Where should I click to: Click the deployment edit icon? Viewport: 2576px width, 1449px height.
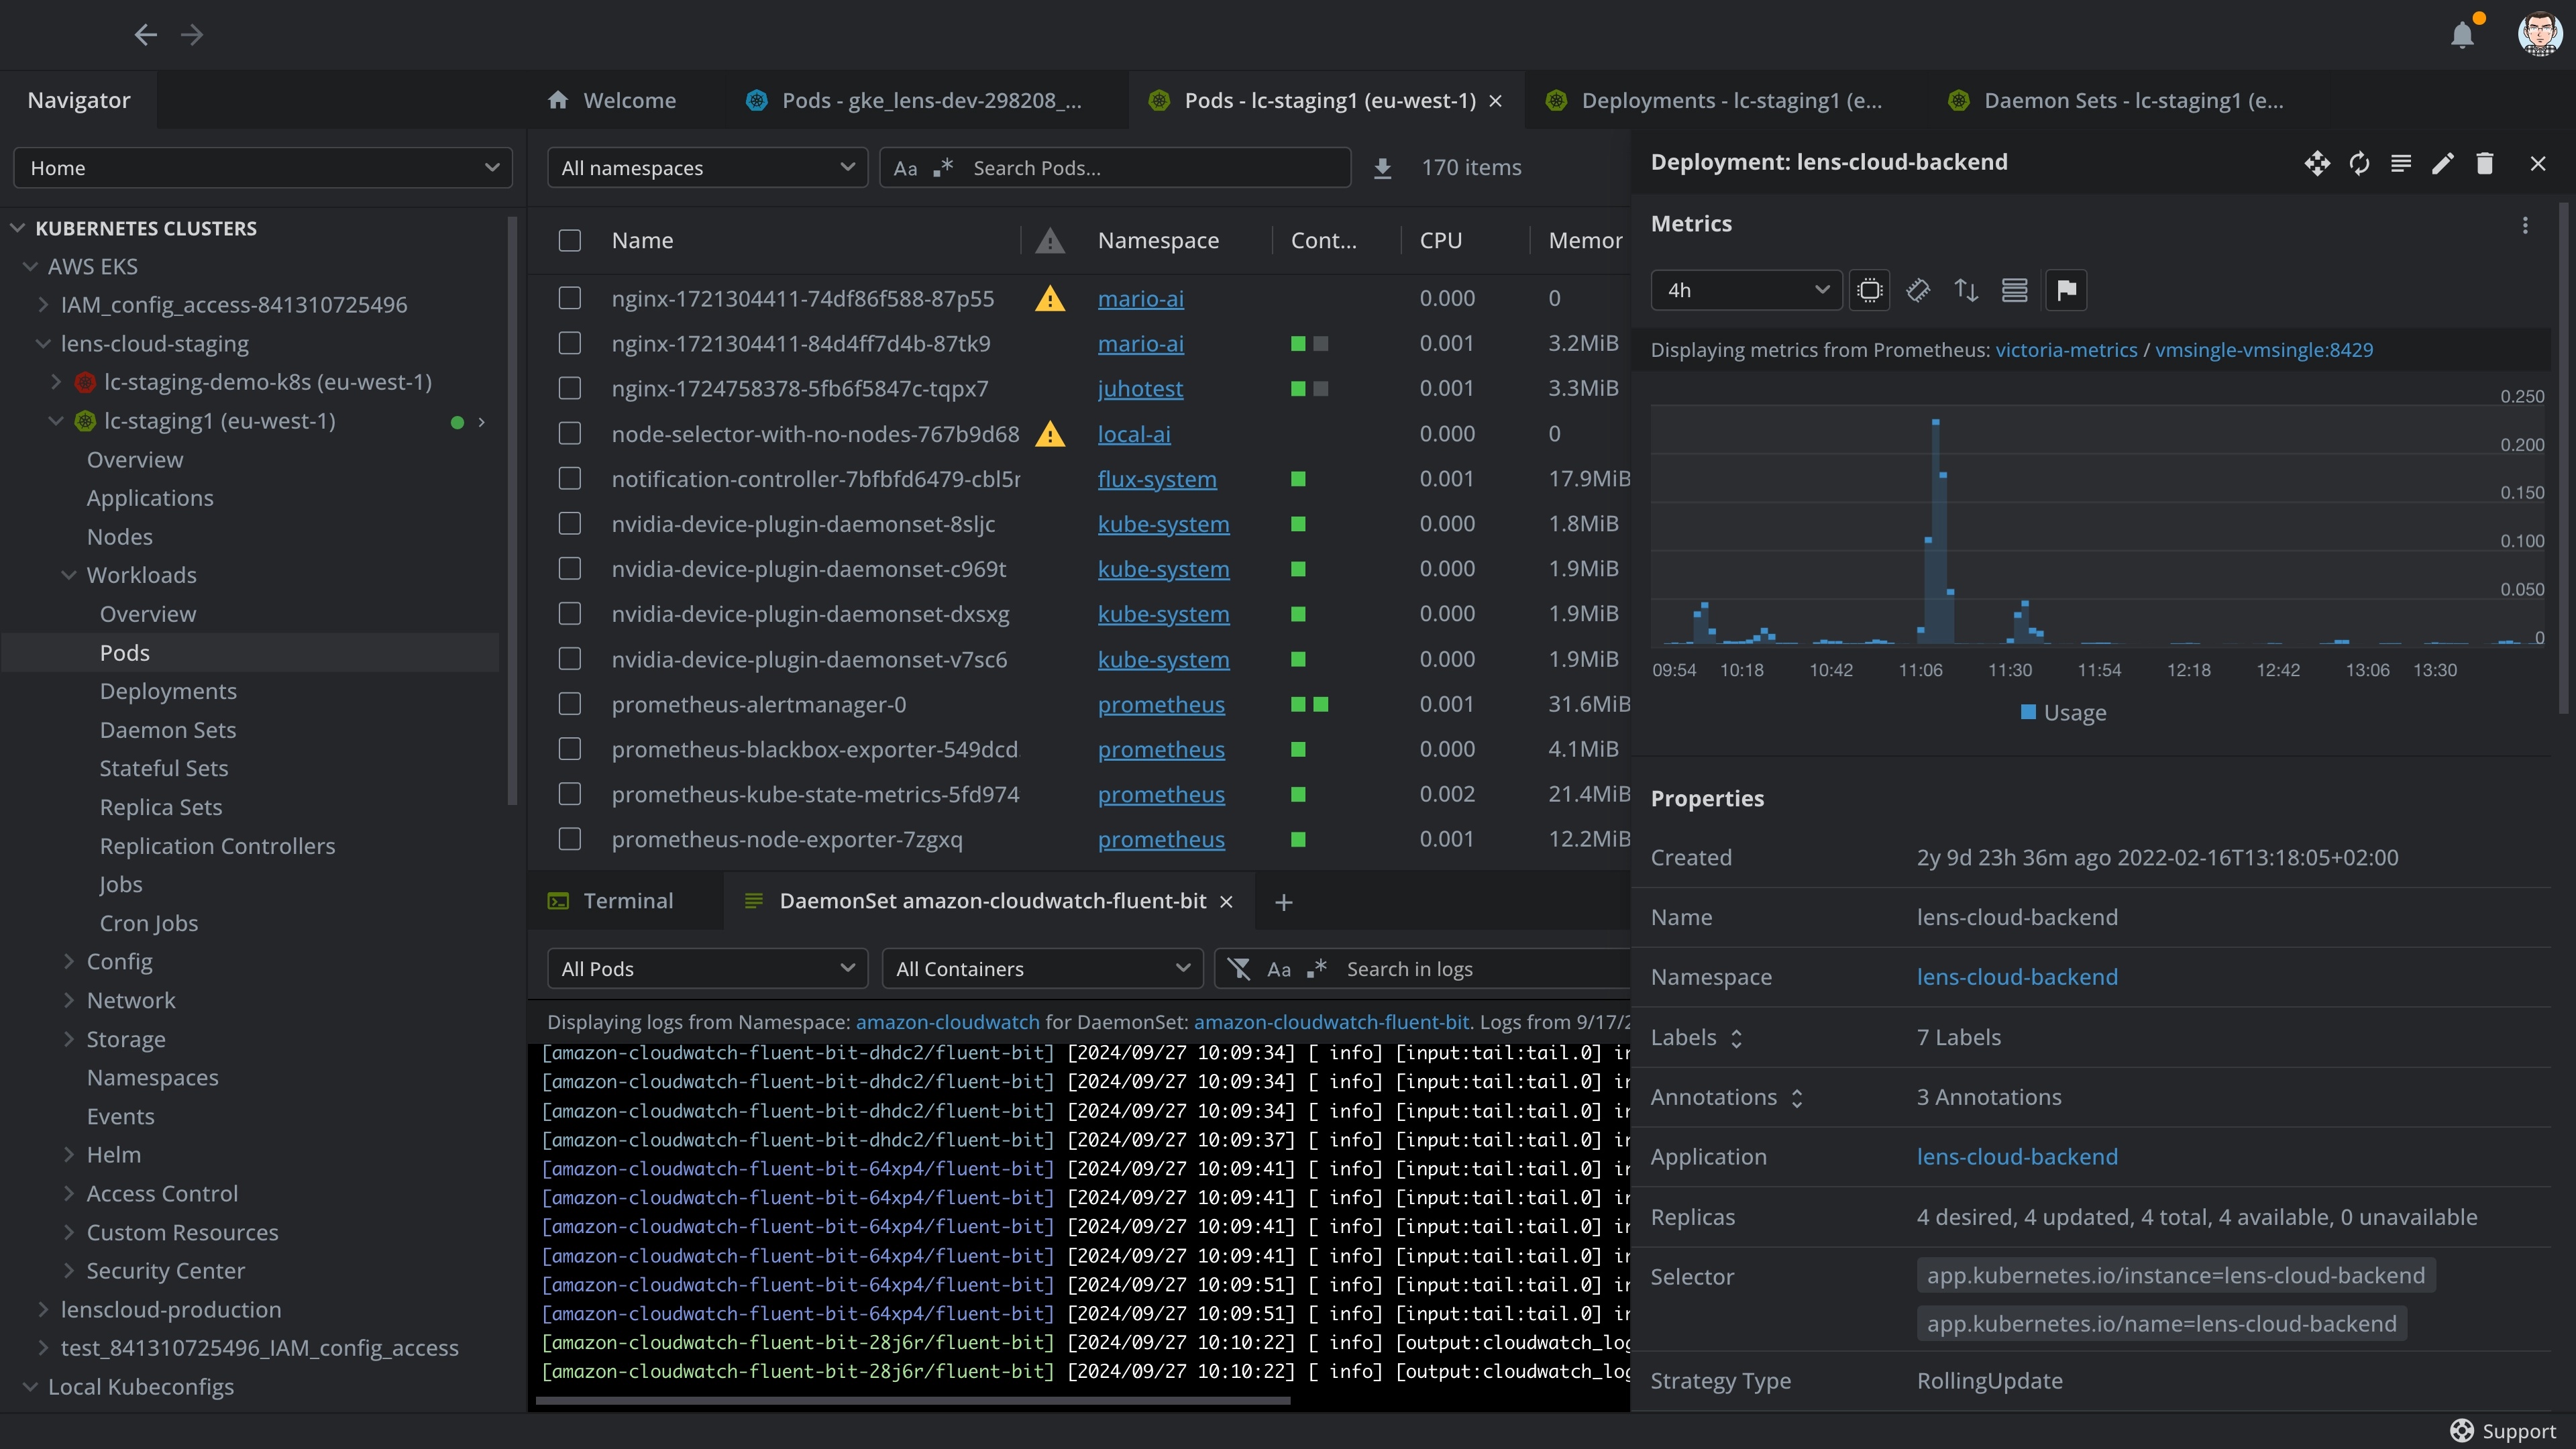pos(2443,161)
